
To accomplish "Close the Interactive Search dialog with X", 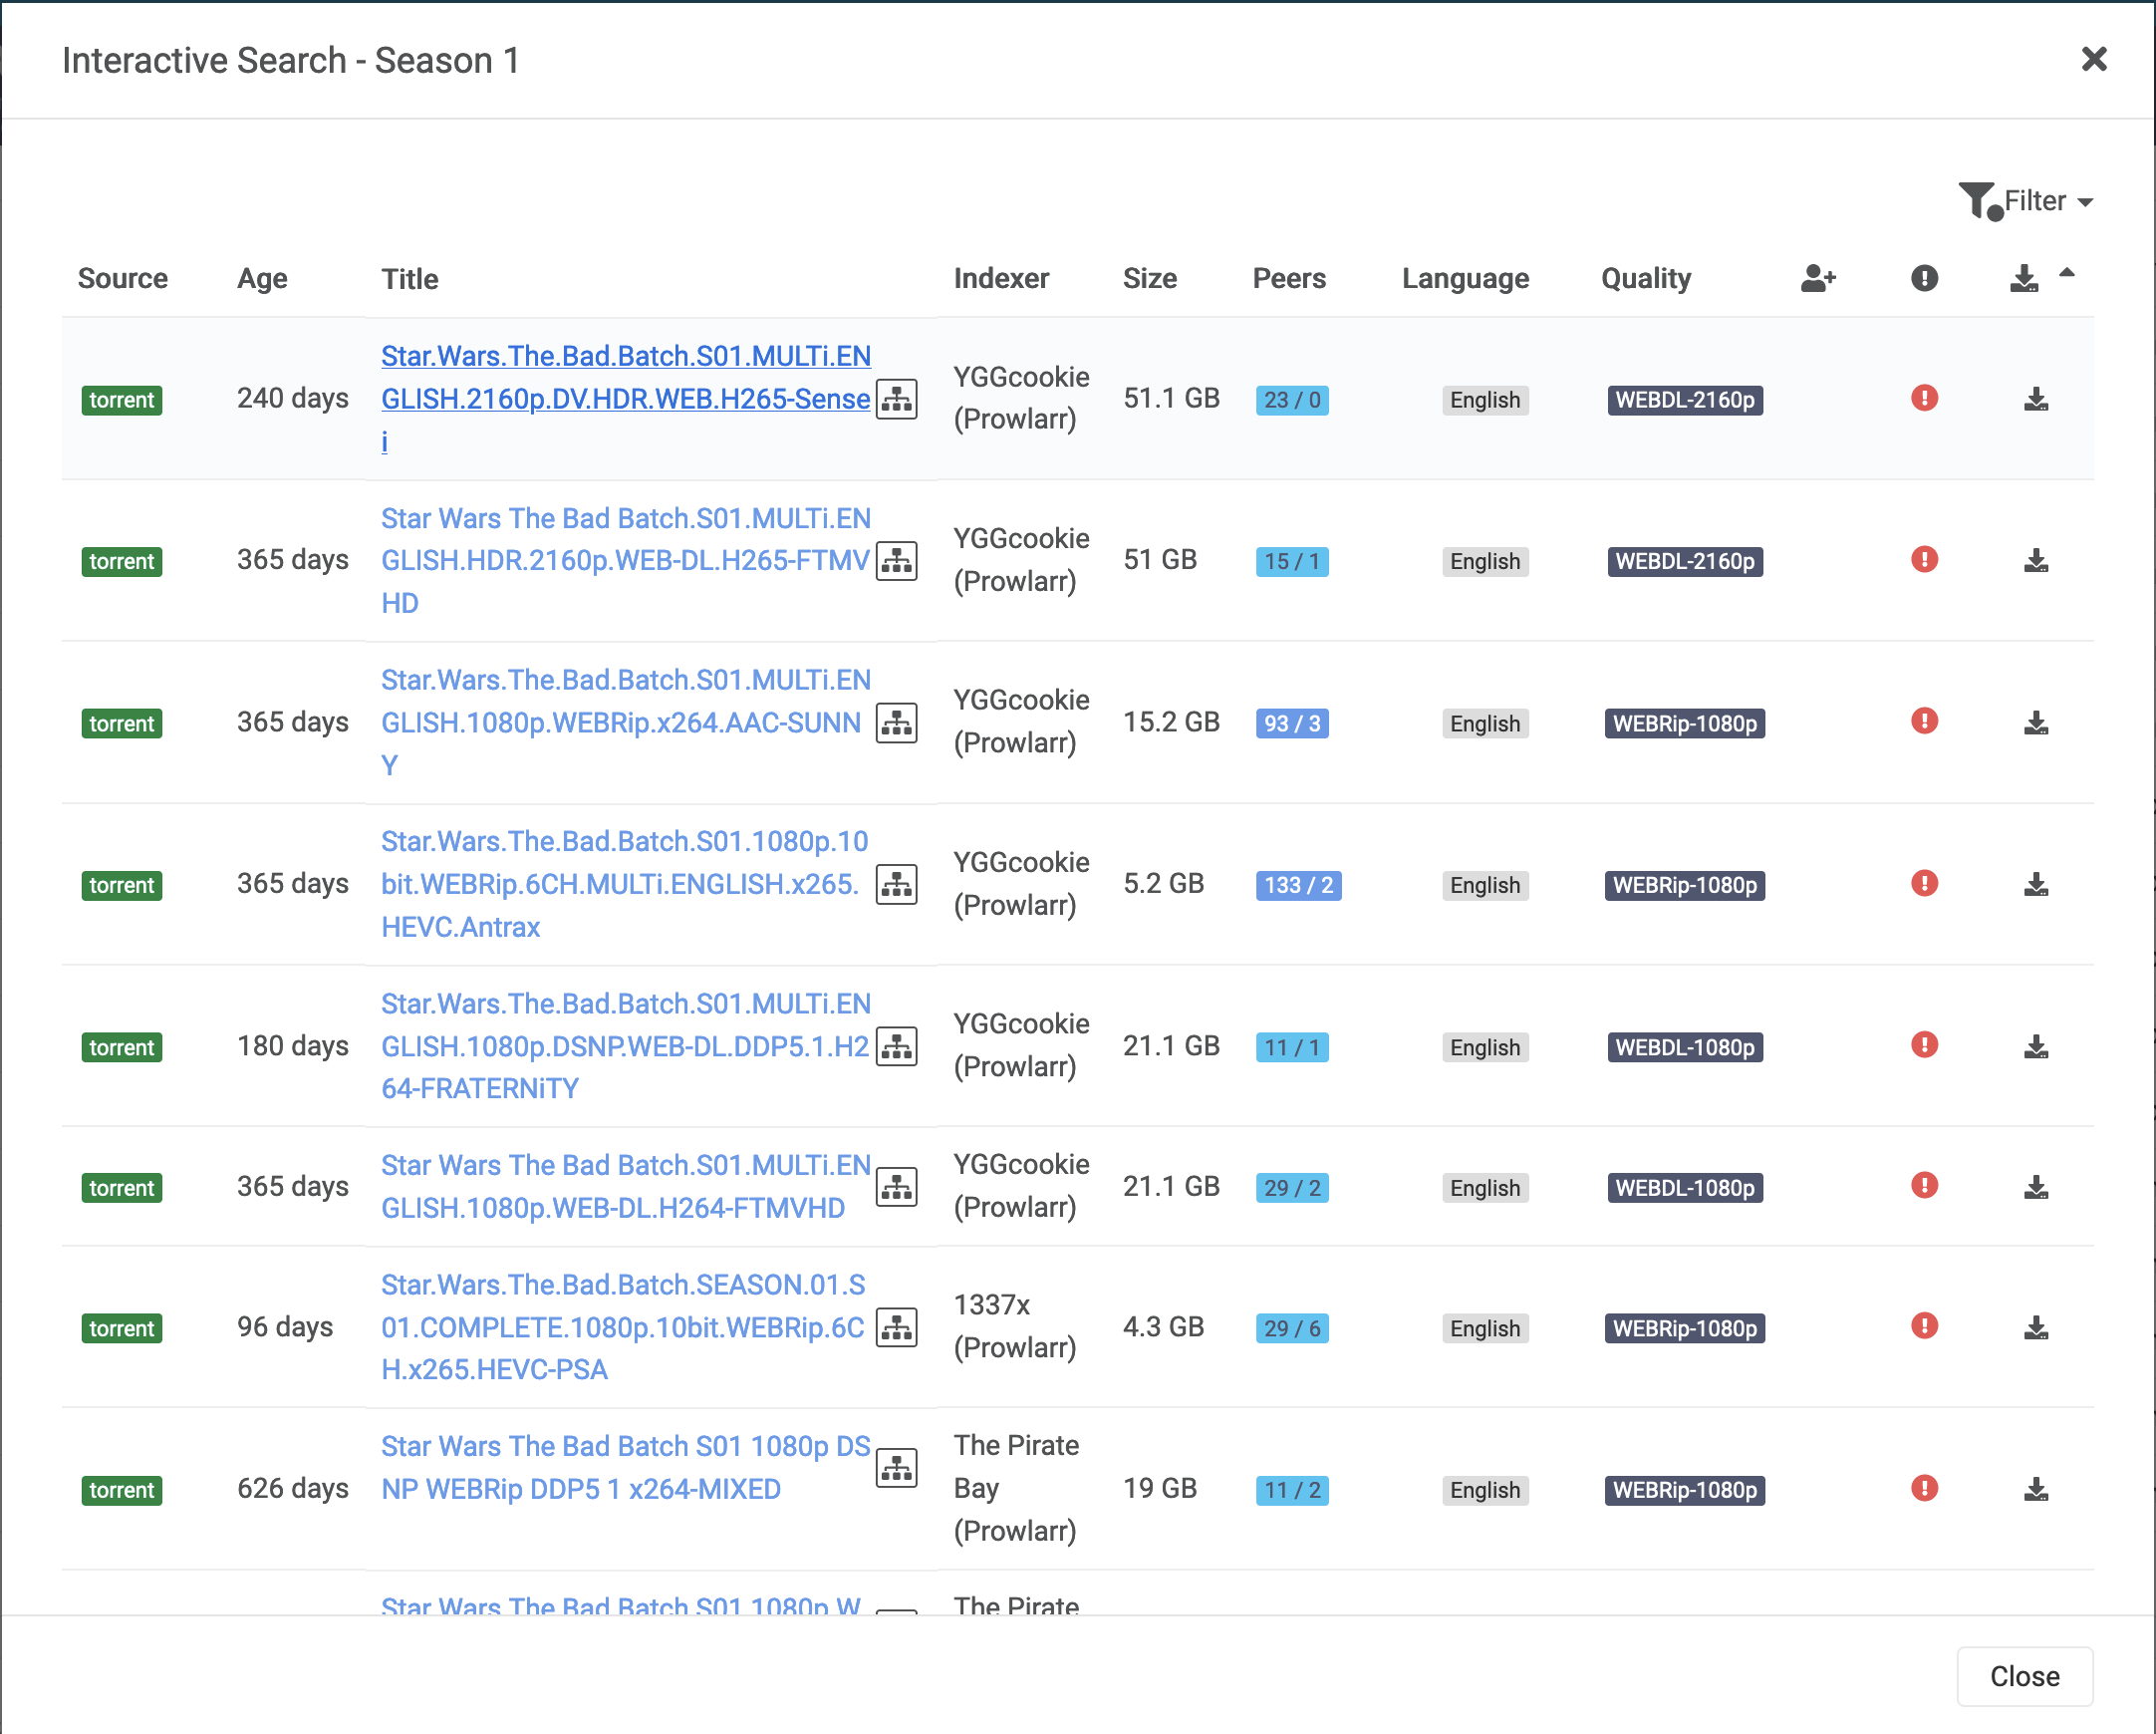I will pyautogui.click(x=2093, y=59).
